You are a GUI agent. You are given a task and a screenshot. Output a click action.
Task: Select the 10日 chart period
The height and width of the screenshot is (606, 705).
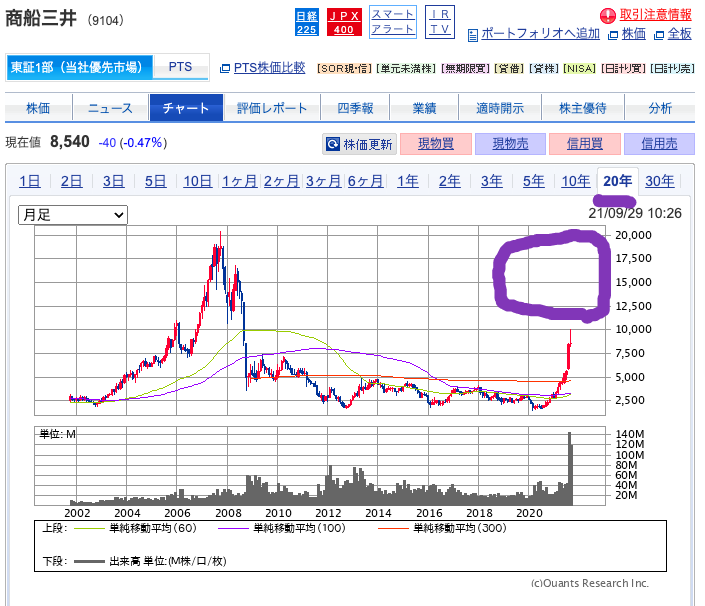pyautogui.click(x=197, y=182)
